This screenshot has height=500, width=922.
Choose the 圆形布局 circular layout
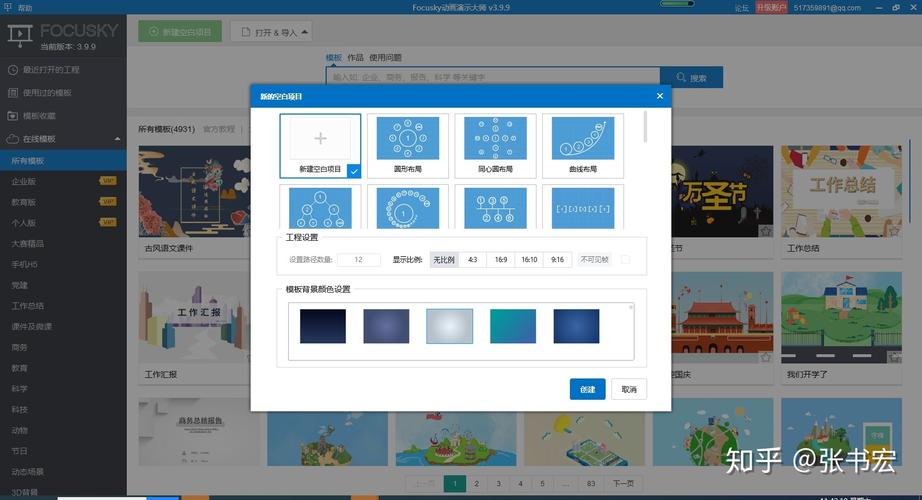(407, 146)
